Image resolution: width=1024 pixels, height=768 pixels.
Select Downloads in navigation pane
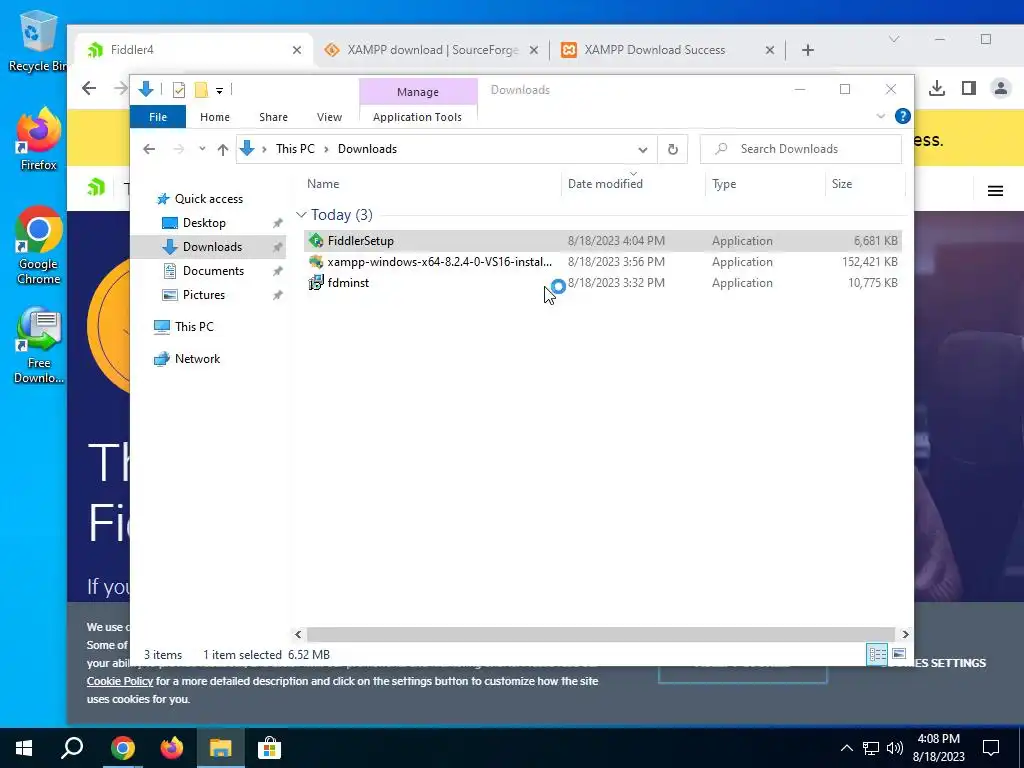(x=208, y=247)
